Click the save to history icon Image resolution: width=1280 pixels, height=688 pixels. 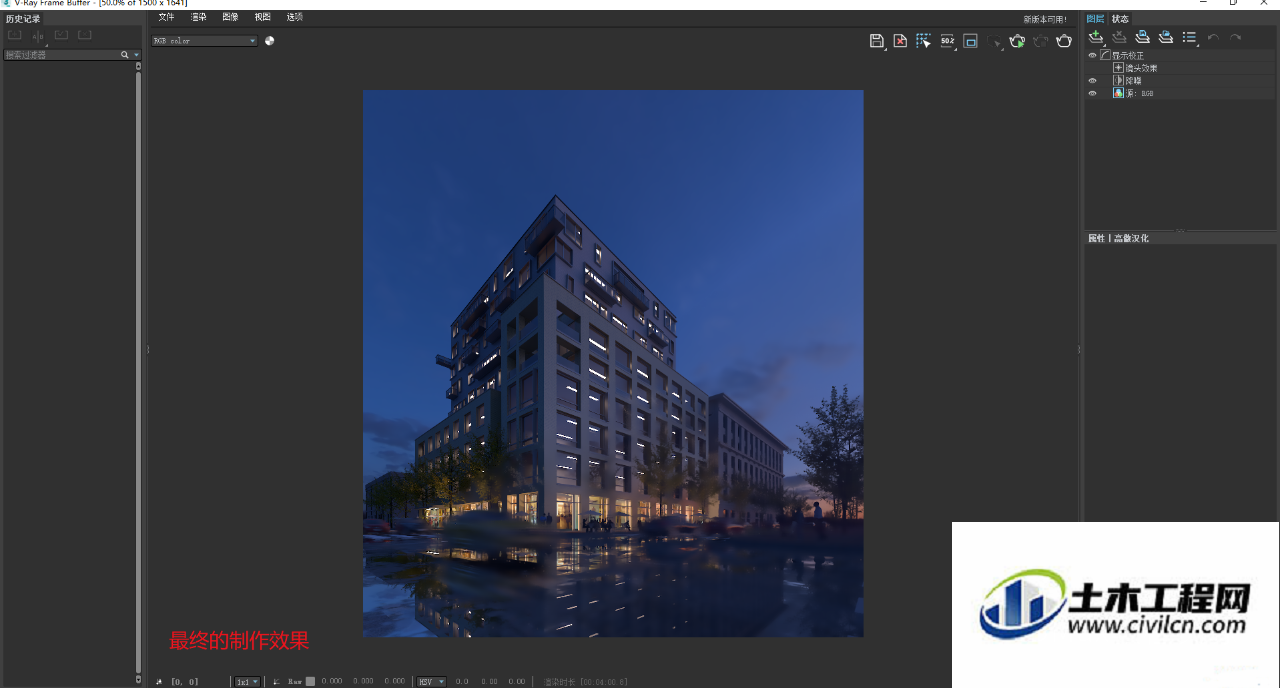pos(14,35)
